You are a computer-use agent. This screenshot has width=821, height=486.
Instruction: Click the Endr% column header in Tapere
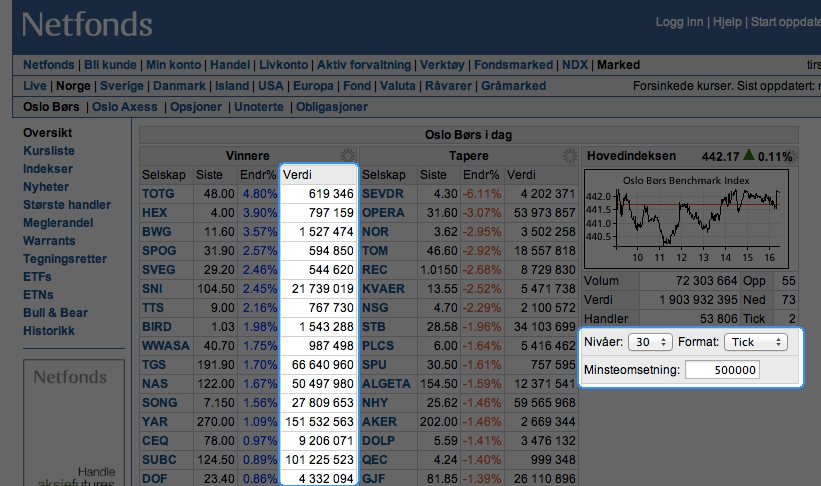[x=481, y=175]
